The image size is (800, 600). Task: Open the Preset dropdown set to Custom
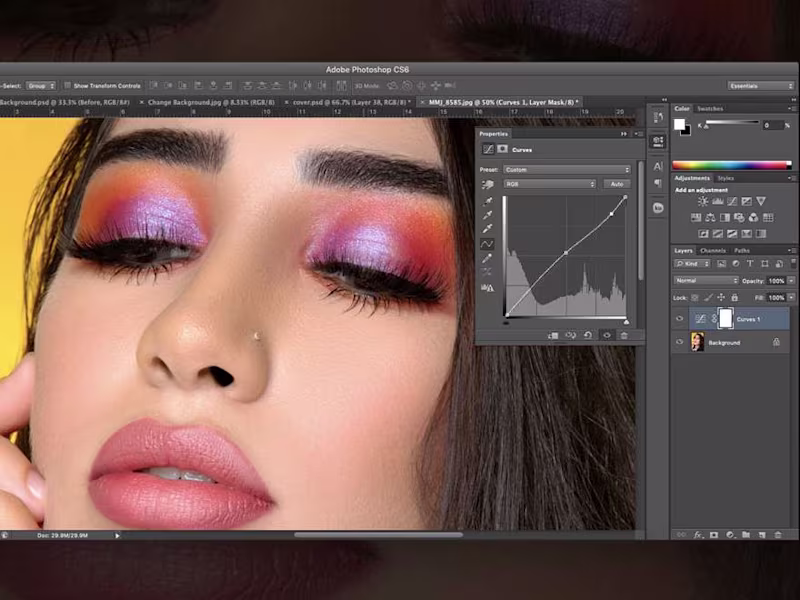coord(565,170)
